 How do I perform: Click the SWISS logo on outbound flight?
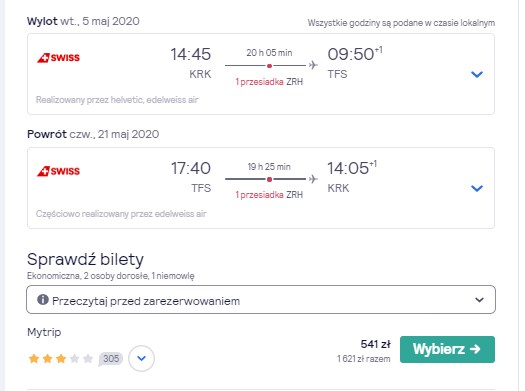tap(58, 58)
